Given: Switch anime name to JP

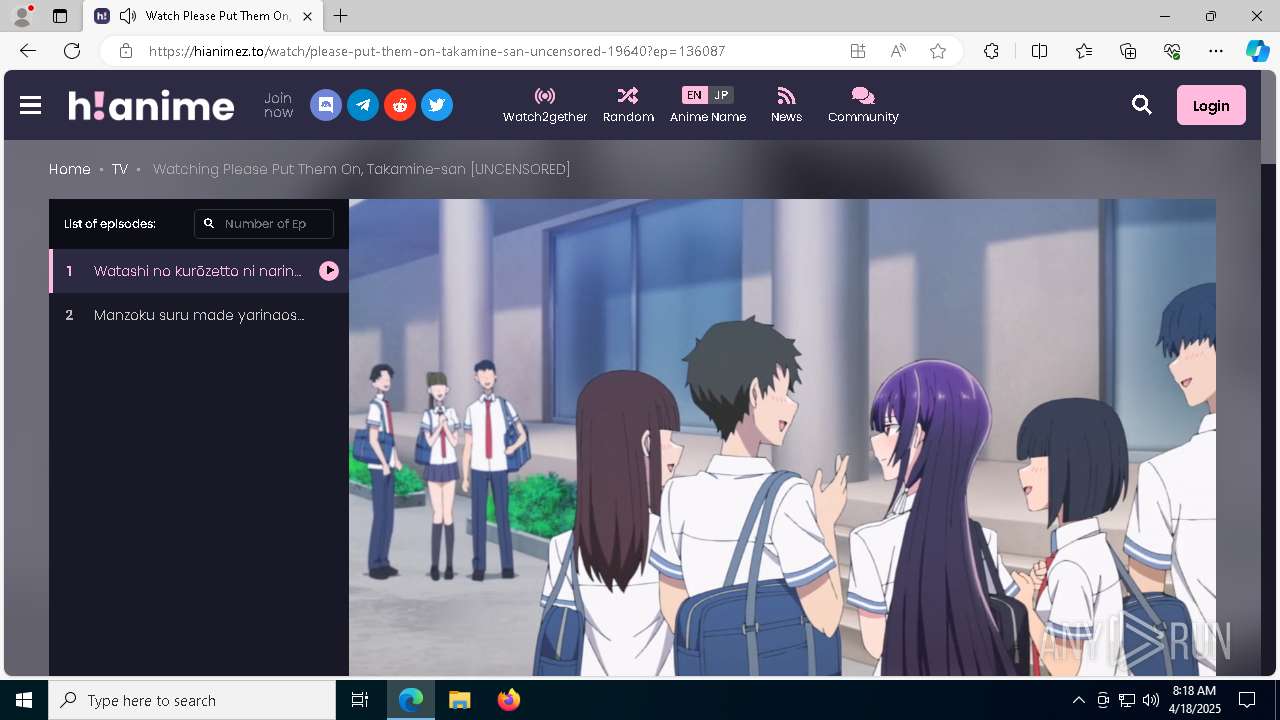Looking at the screenshot, I should 721,95.
